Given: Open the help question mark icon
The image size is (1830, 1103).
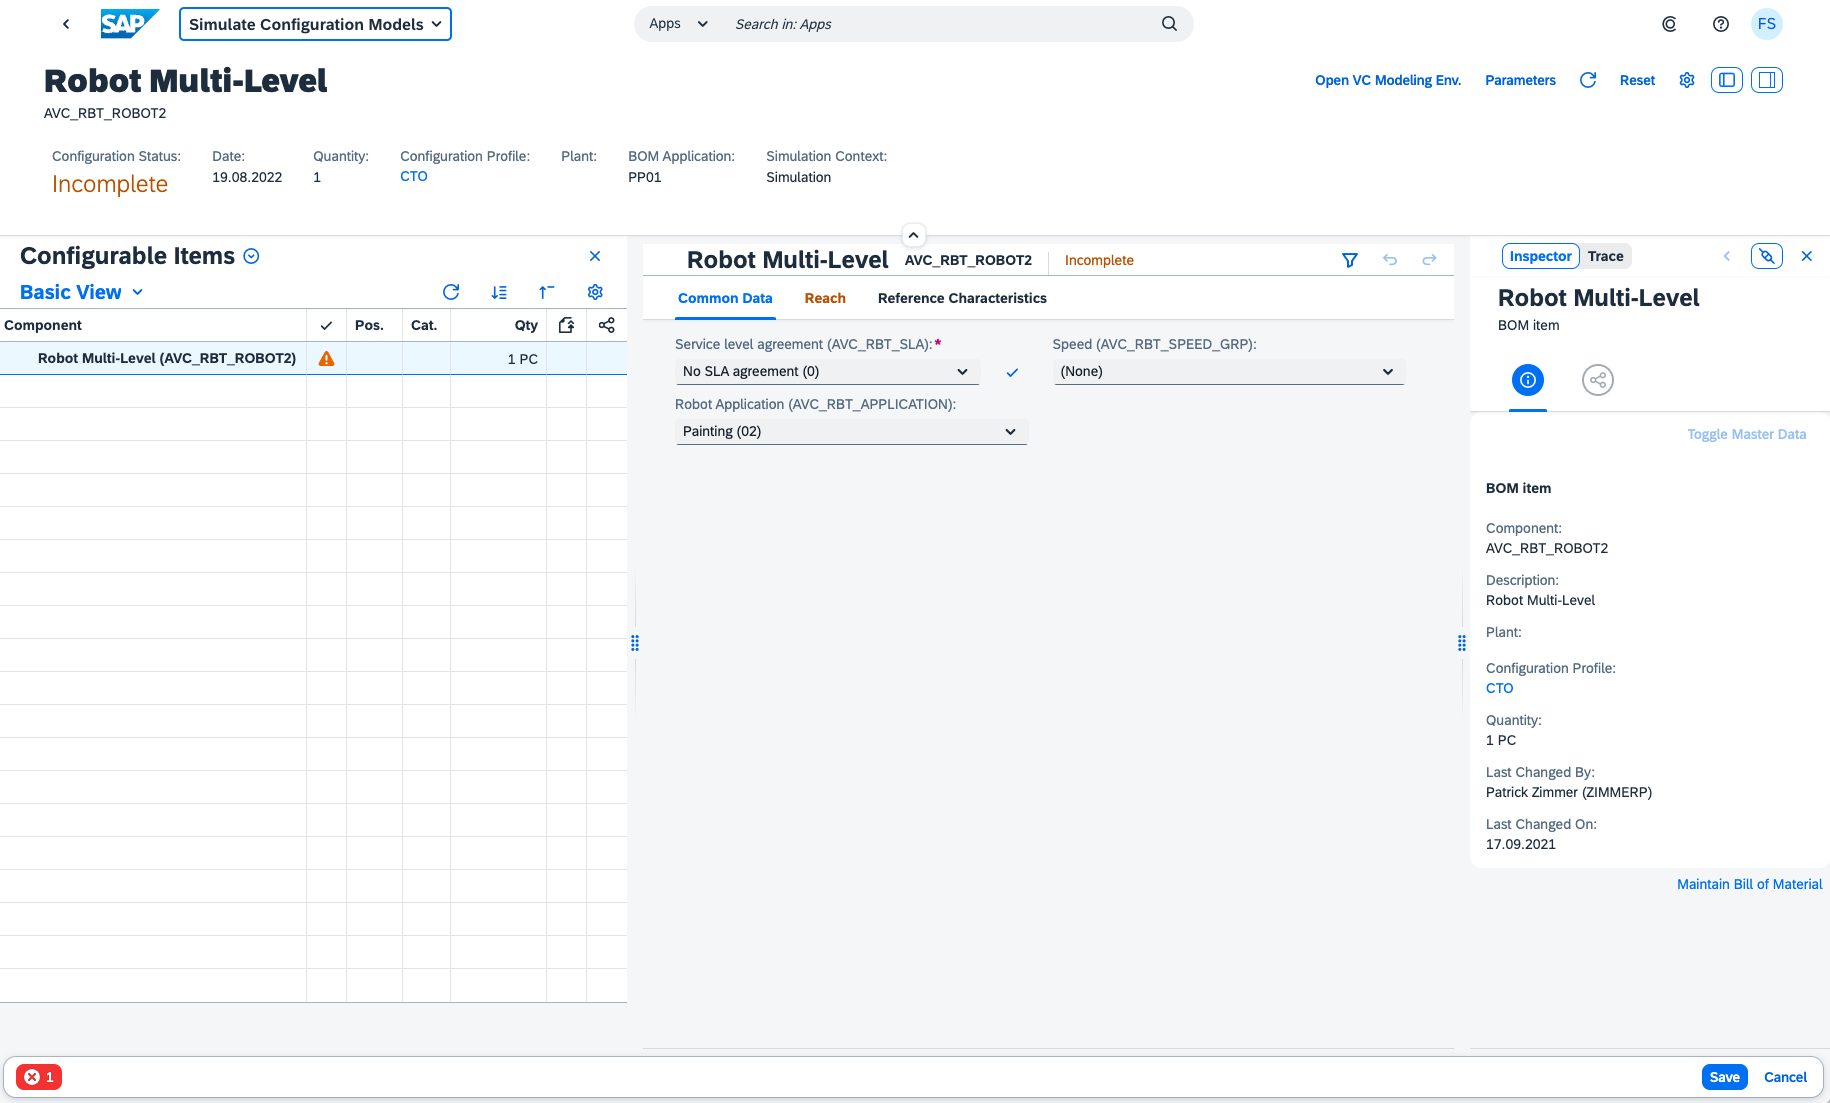Looking at the screenshot, I should pos(1721,24).
